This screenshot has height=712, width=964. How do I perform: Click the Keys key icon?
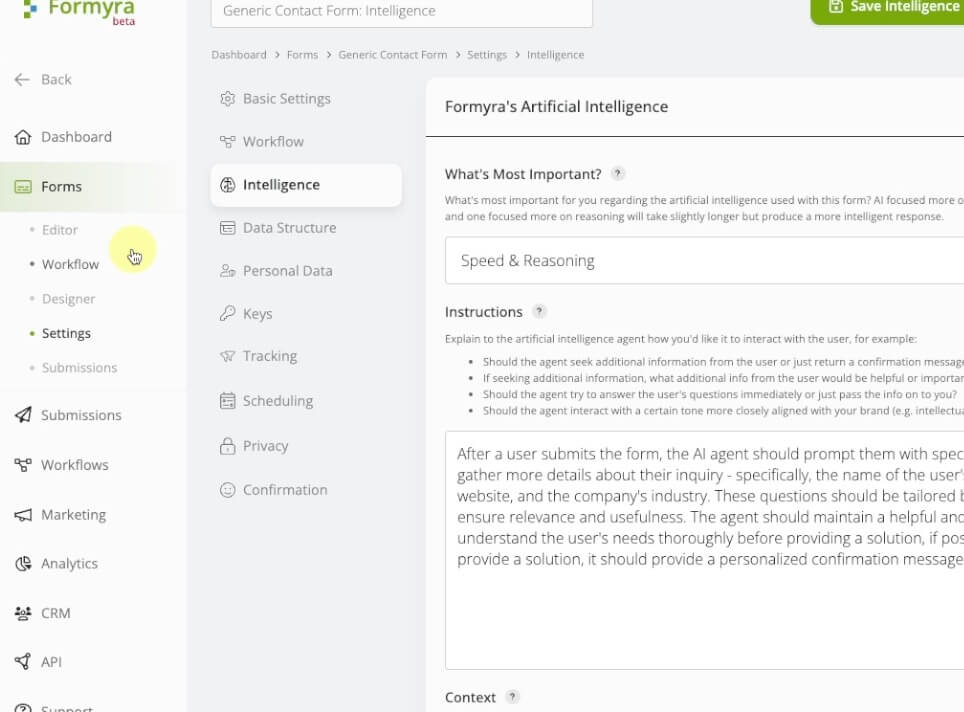(x=227, y=314)
